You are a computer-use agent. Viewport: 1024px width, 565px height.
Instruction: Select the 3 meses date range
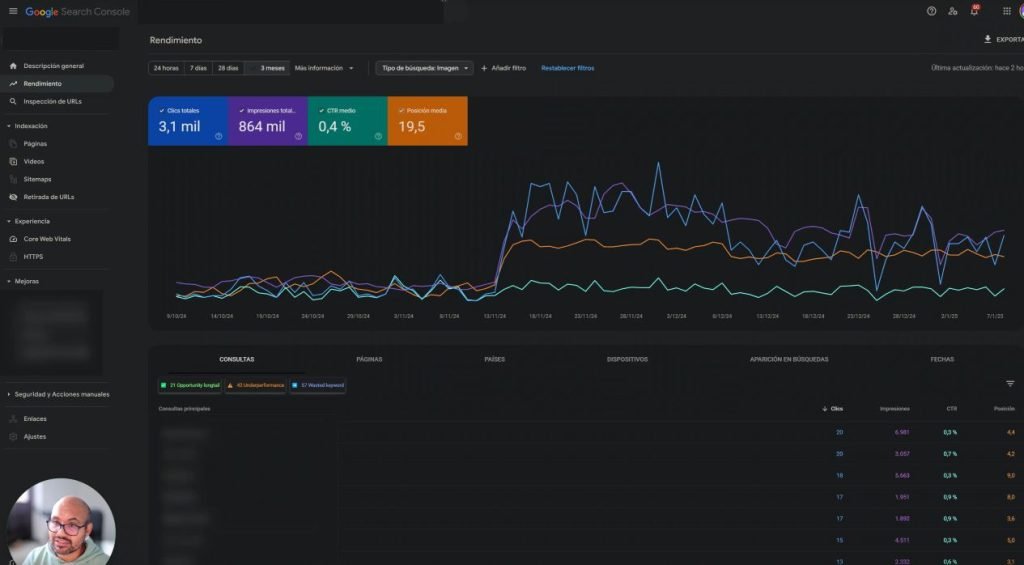coord(267,68)
